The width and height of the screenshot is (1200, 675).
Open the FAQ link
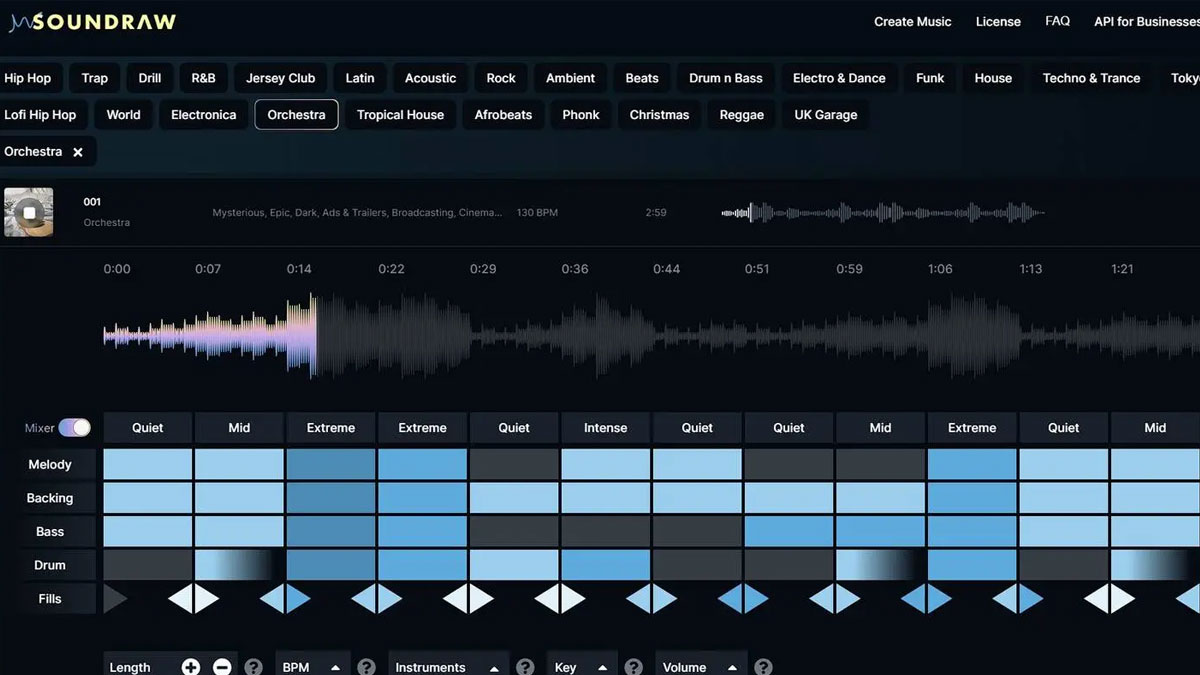point(1057,21)
